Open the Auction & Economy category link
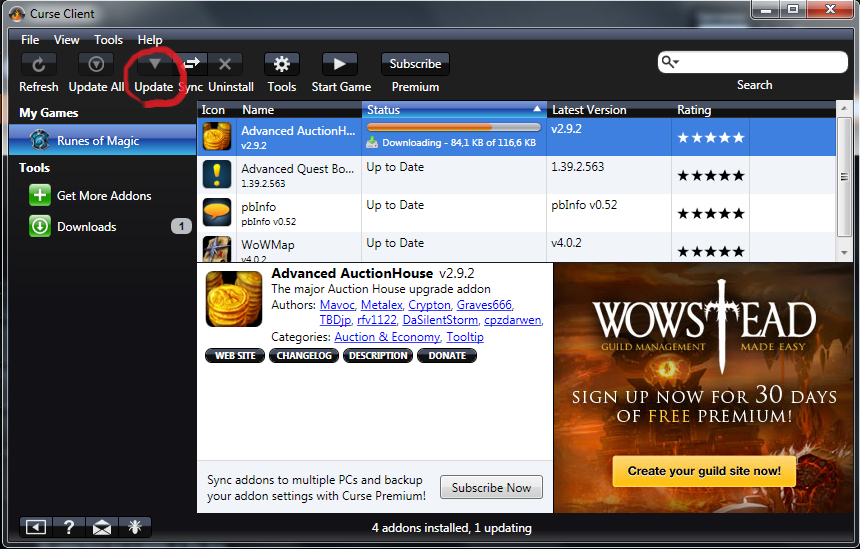The width and height of the screenshot is (860, 549). coord(387,337)
